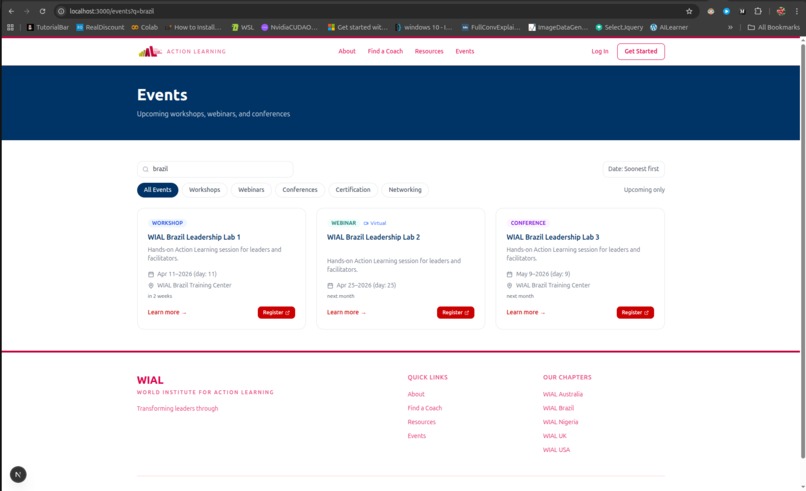Open the All Bookmarks folder
The image size is (806, 491).
click(774, 27)
